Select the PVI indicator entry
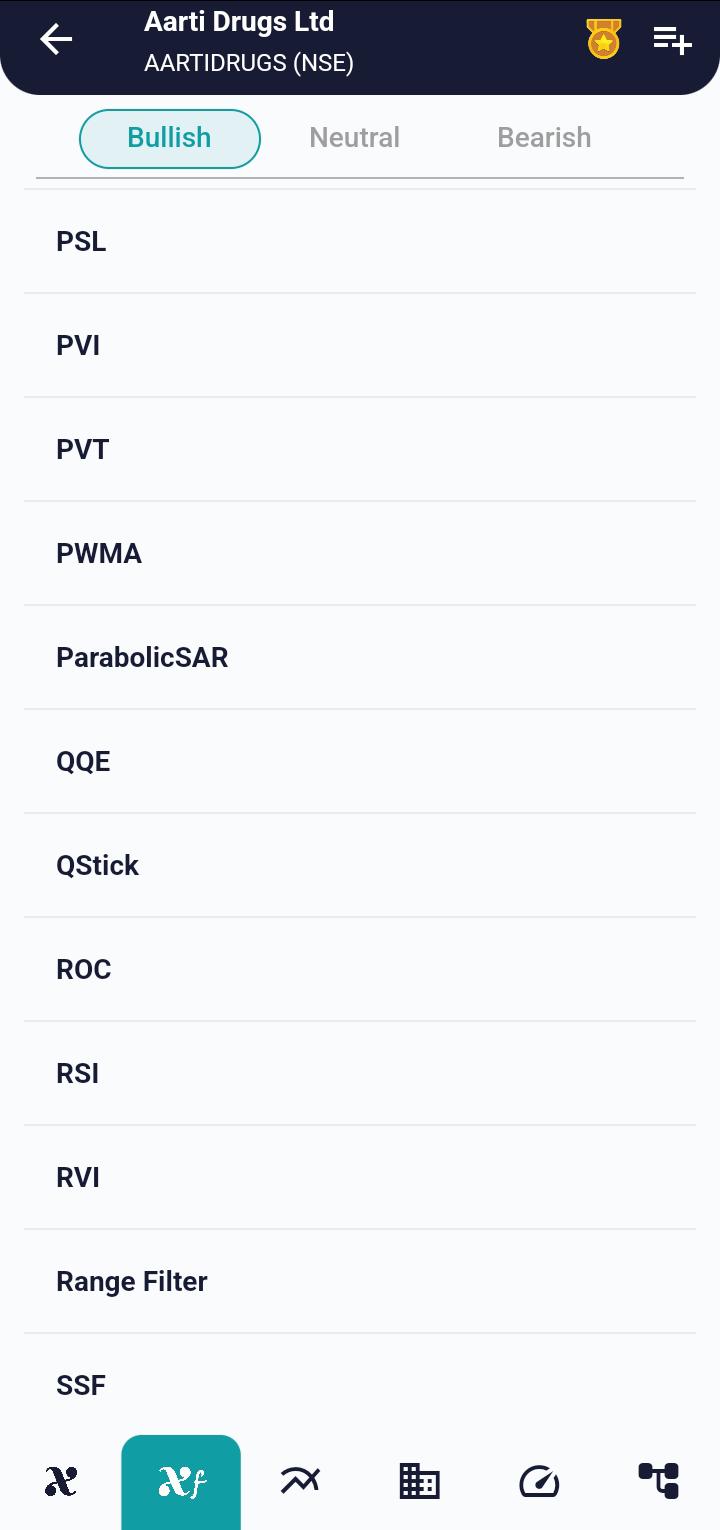 click(x=360, y=346)
